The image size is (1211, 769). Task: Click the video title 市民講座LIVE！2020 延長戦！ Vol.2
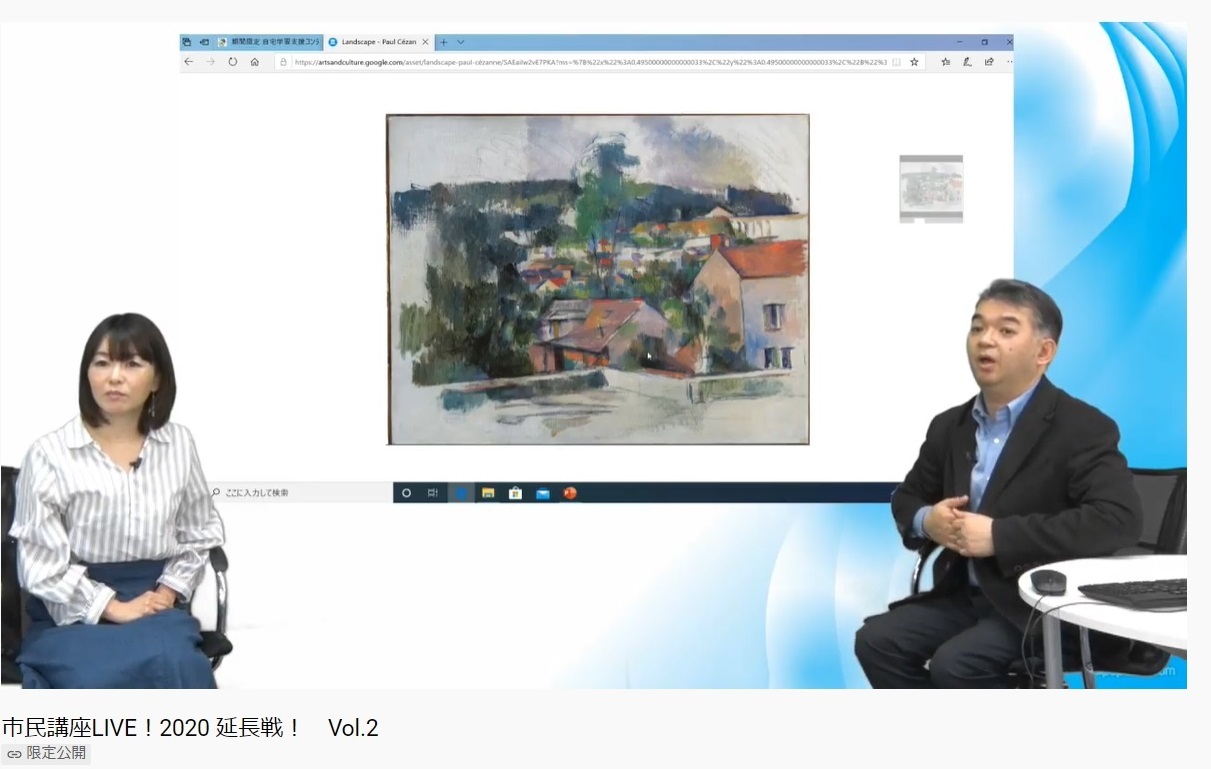point(190,728)
